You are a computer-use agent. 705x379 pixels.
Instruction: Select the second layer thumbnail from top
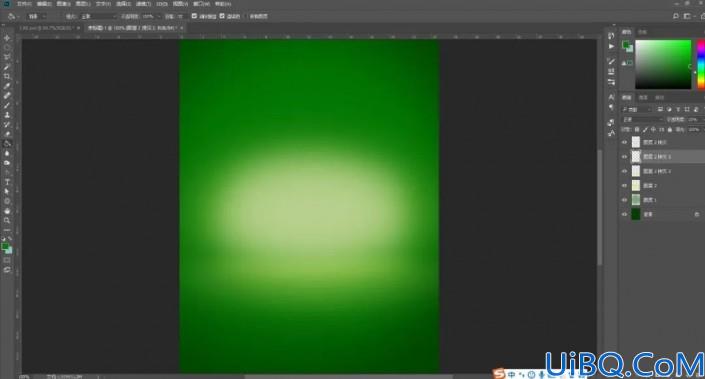(x=636, y=156)
